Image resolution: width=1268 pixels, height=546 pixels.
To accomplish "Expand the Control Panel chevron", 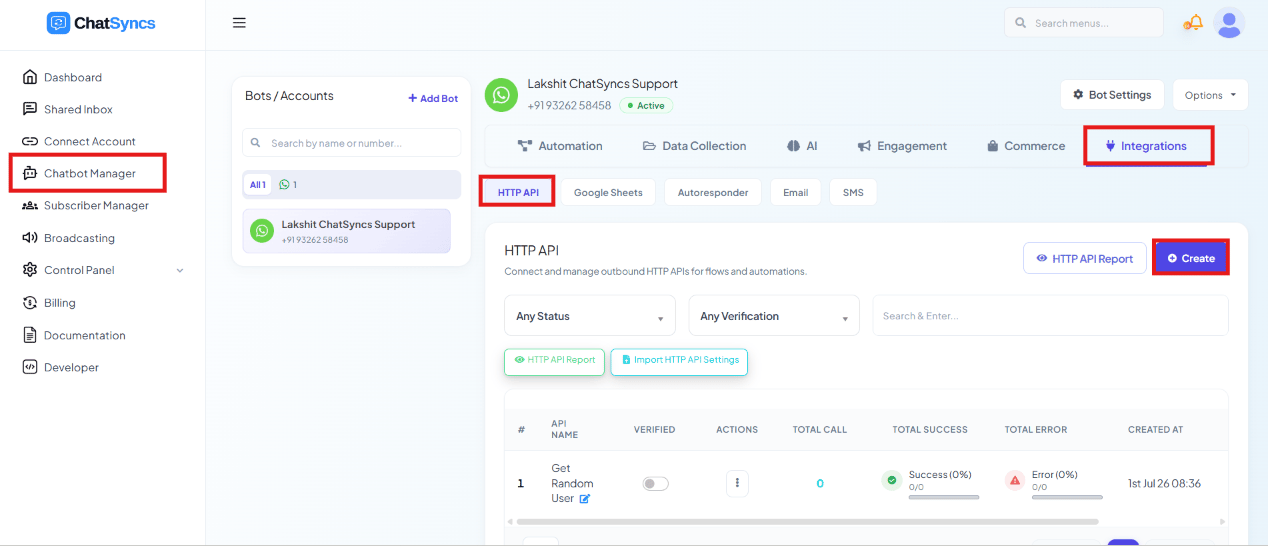I will pos(180,270).
